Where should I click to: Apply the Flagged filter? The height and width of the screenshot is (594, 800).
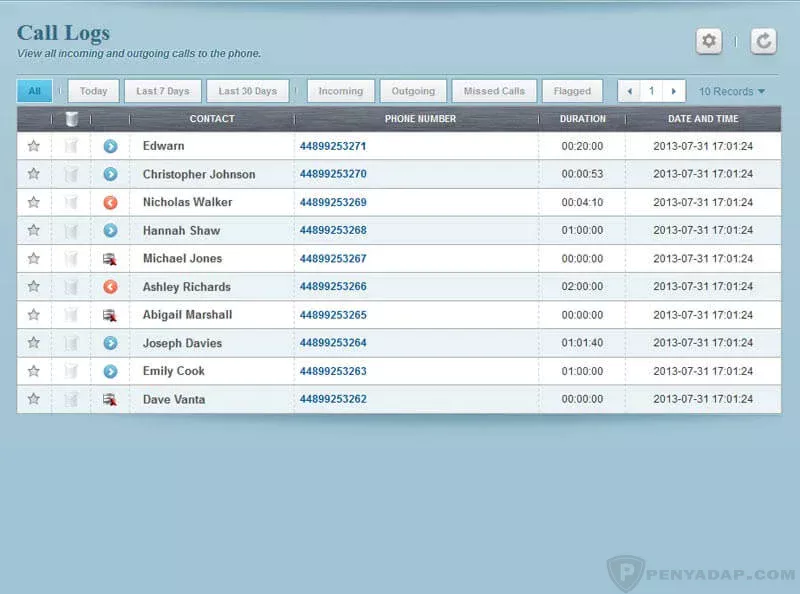click(x=572, y=90)
